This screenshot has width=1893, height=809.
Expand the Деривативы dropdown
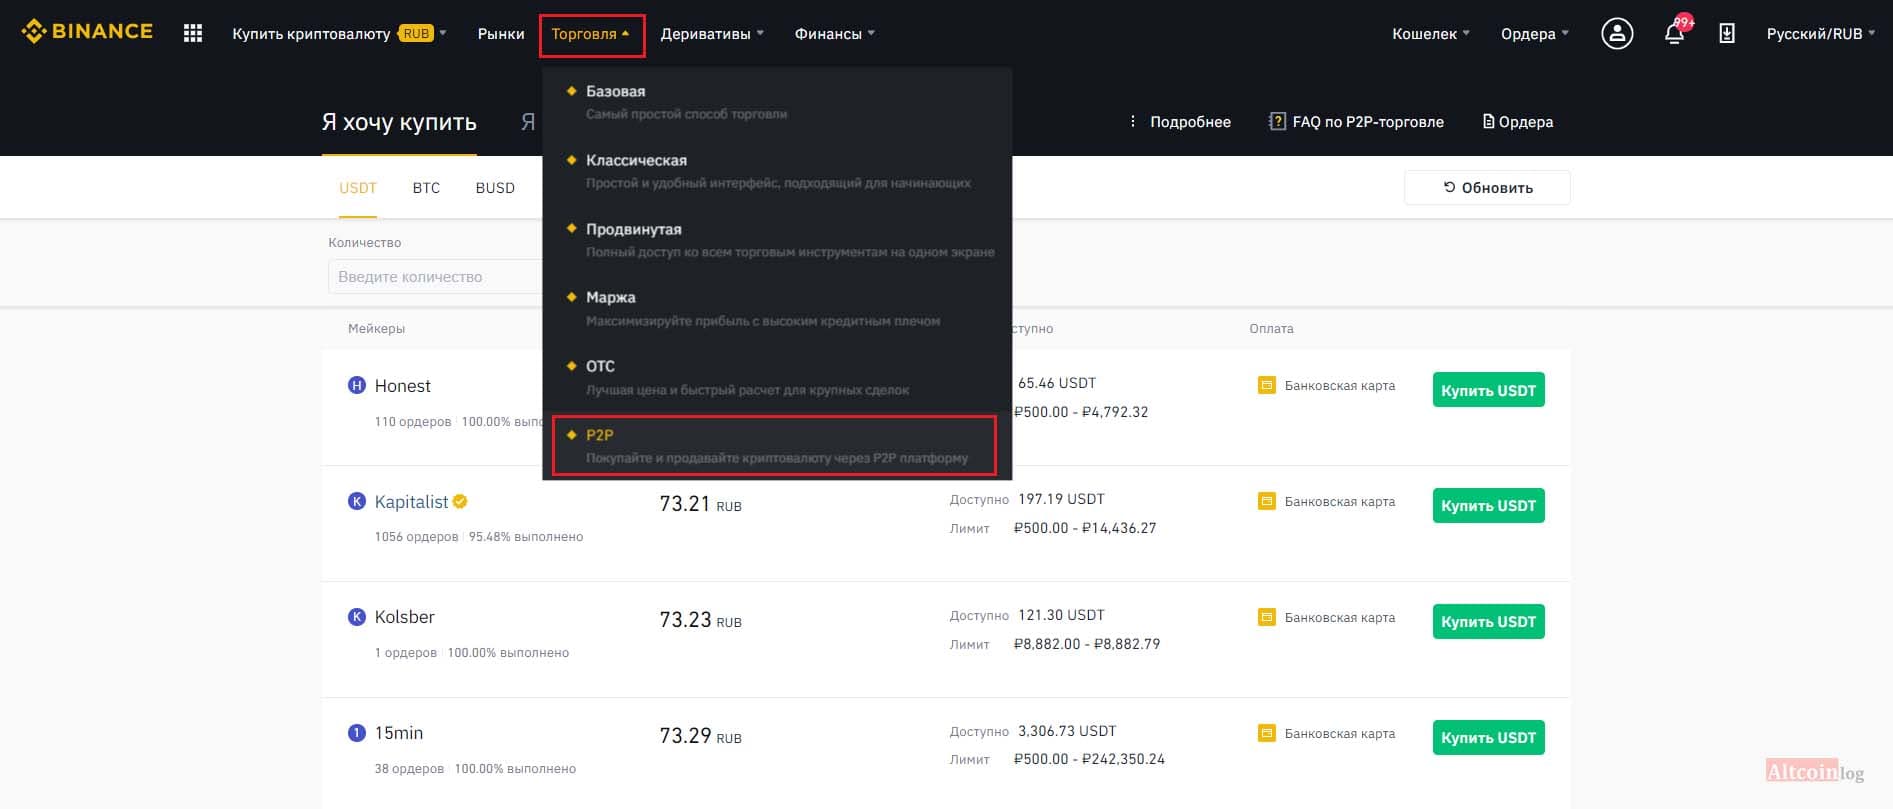point(712,34)
